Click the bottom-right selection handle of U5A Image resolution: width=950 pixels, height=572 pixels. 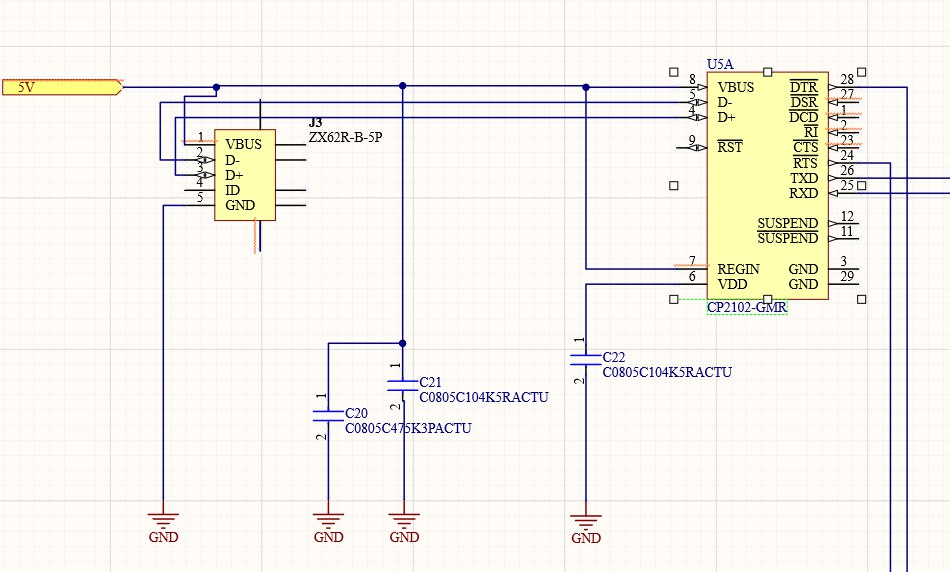(x=862, y=299)
